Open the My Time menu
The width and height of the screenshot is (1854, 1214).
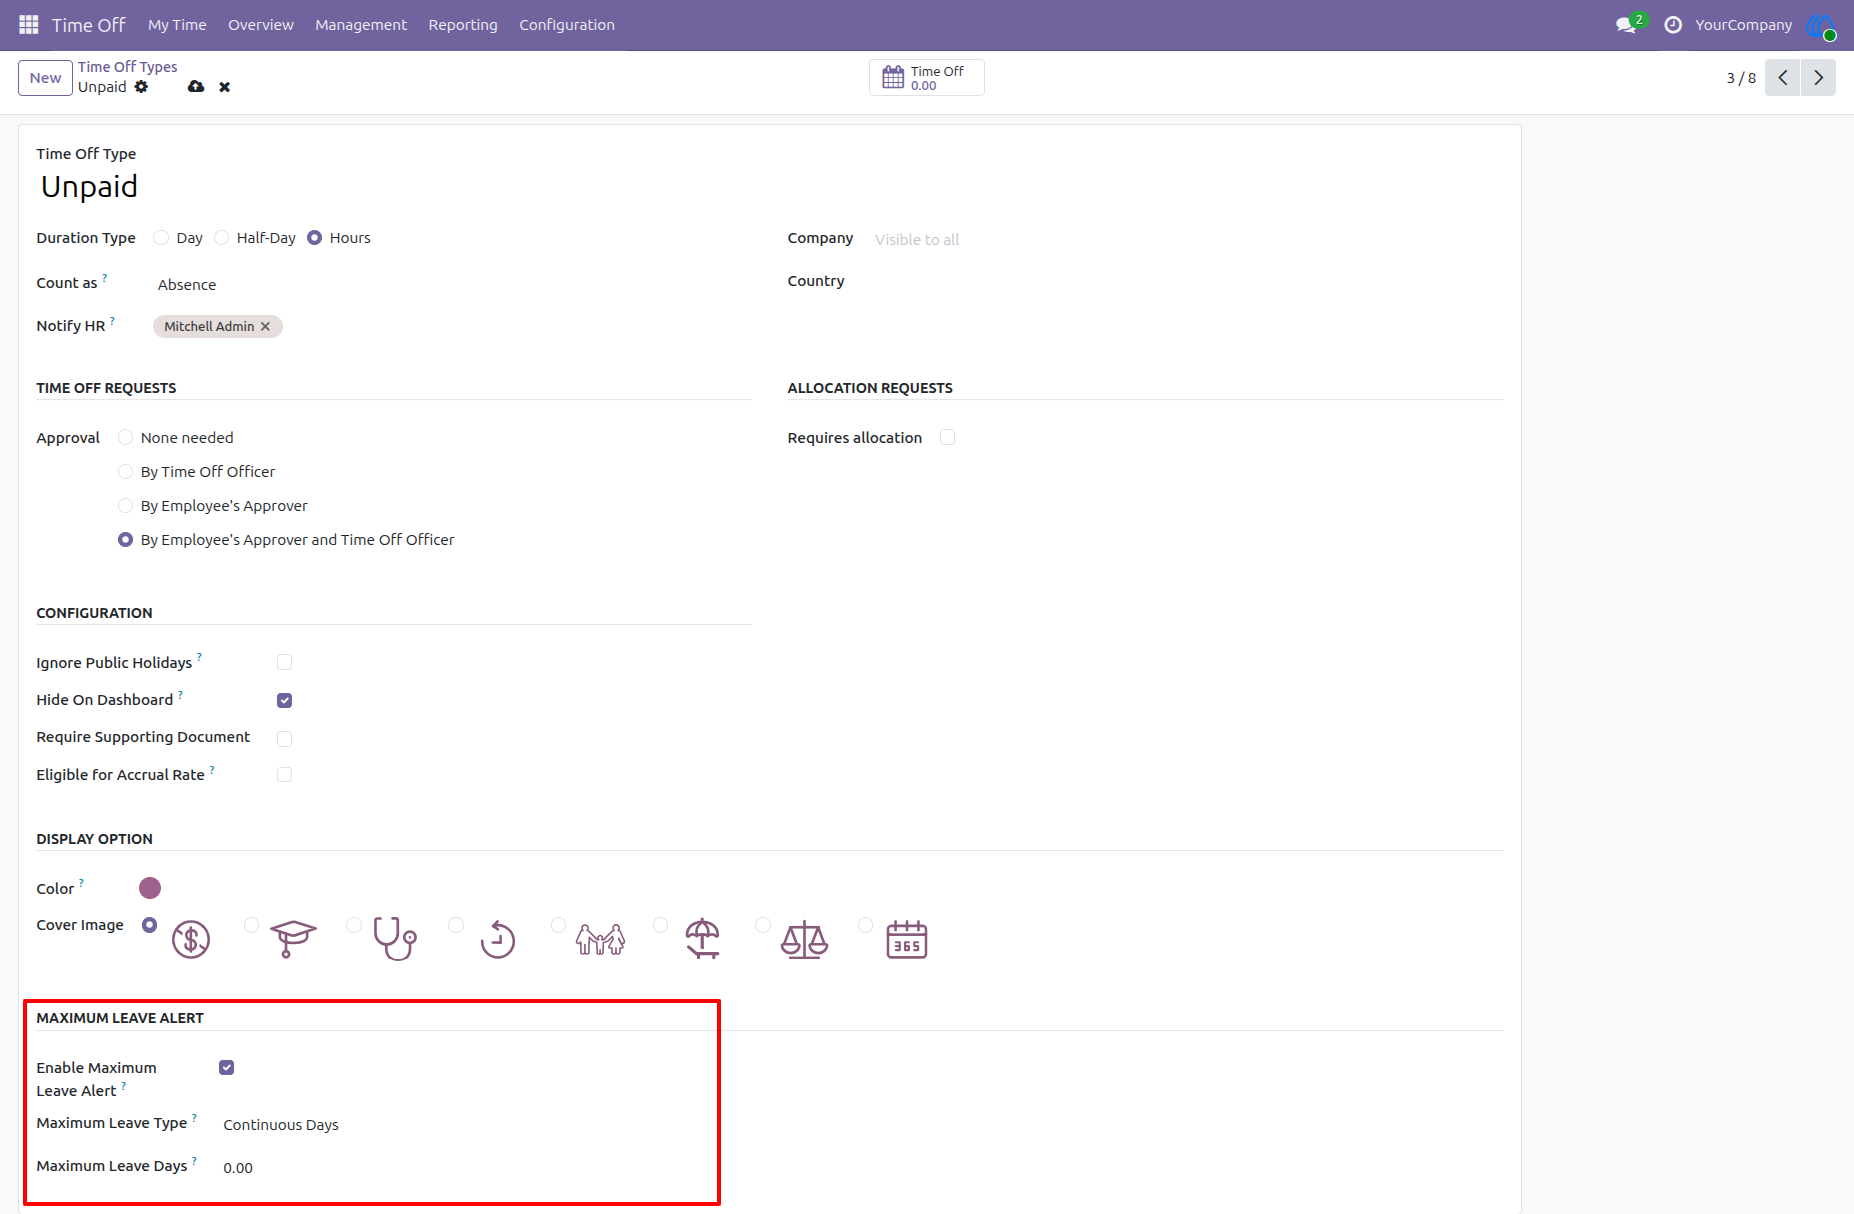[177, 25]
